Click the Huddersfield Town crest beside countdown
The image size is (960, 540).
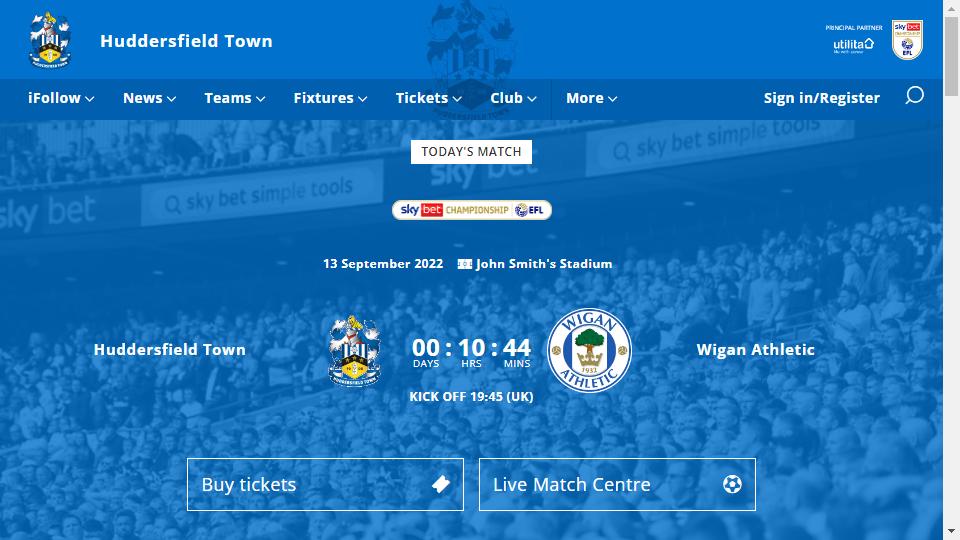point(354,350)
